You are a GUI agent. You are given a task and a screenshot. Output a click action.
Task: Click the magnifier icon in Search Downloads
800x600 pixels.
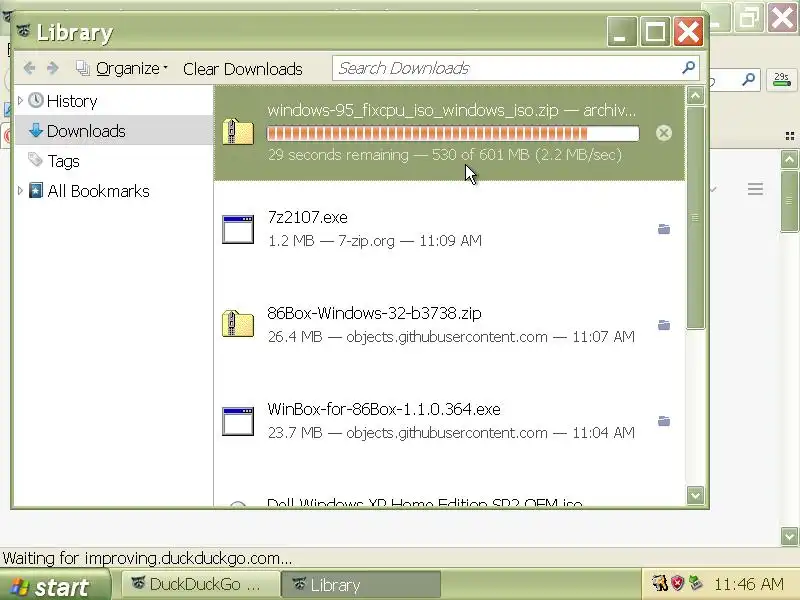pos(688,67)
